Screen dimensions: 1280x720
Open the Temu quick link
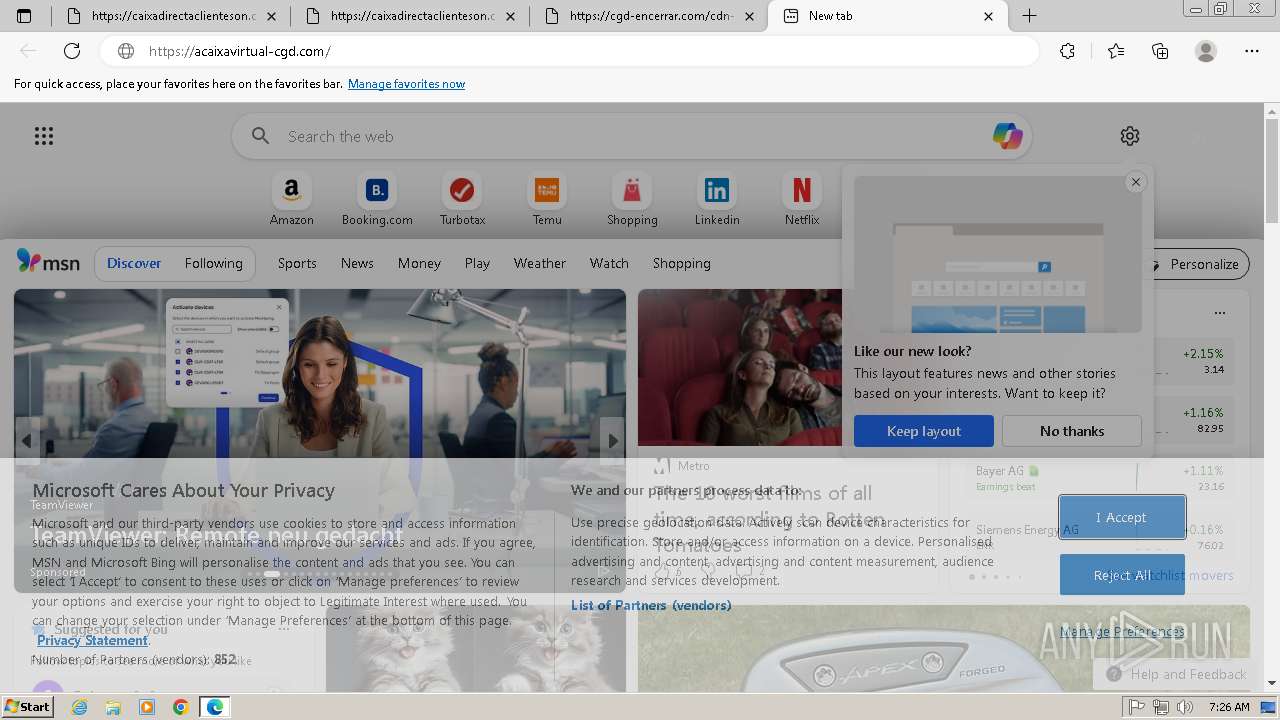tap(547, 199)
